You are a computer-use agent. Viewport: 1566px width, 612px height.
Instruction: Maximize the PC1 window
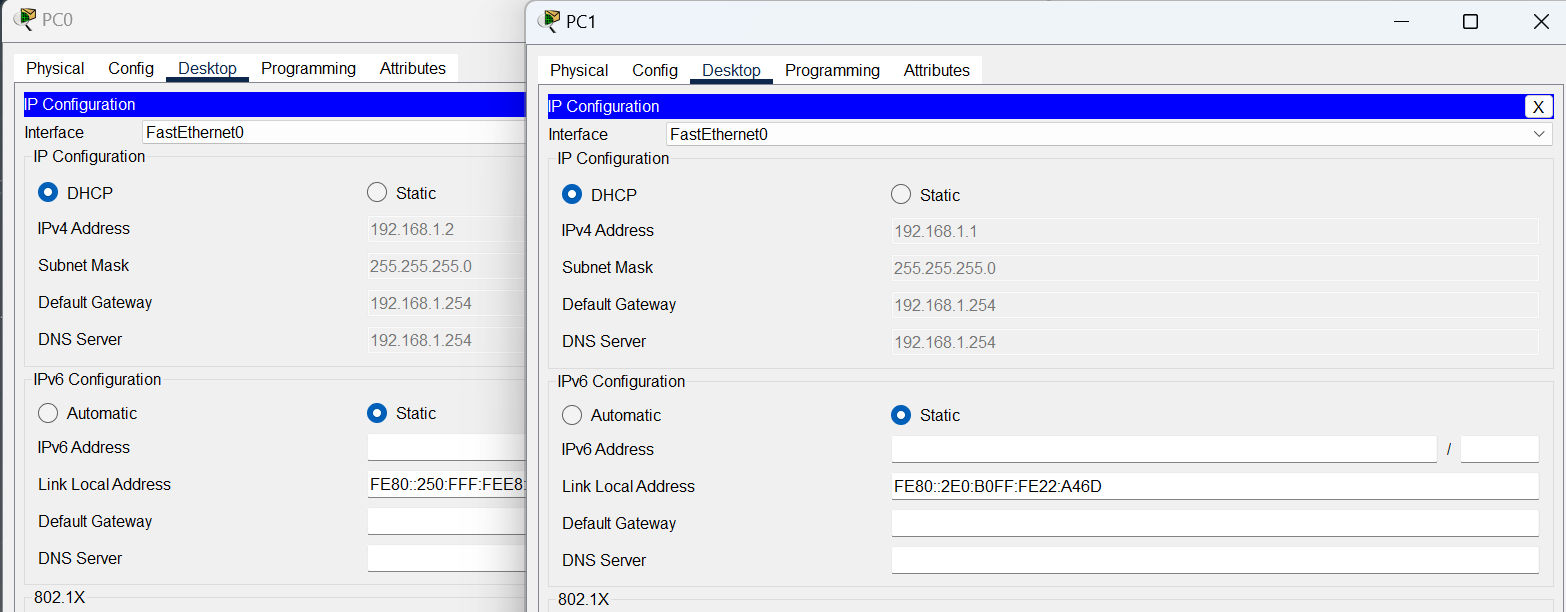point(1470,21)
